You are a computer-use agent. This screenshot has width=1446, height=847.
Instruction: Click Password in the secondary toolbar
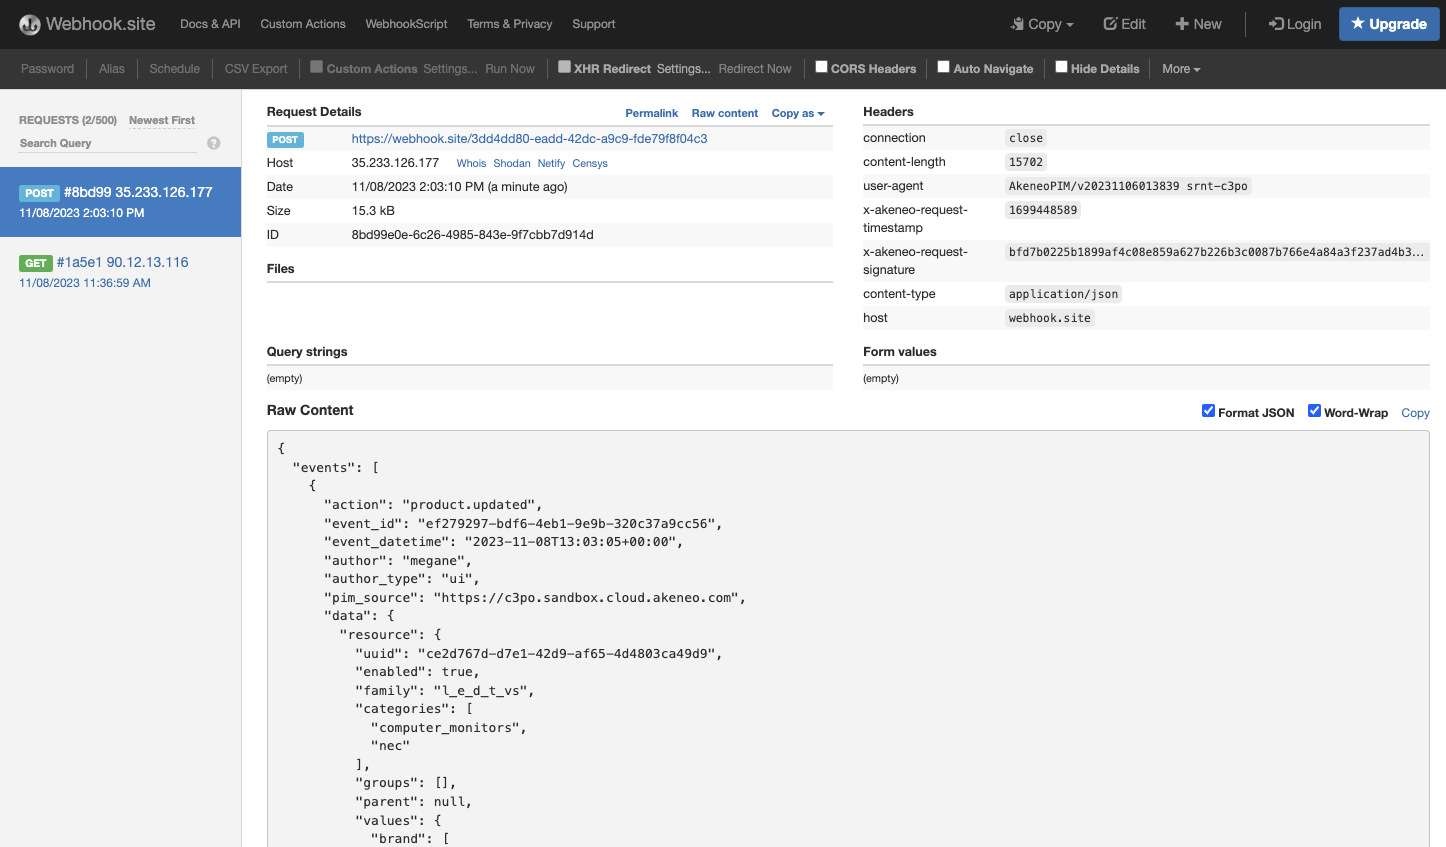click(x=47, y=69)
